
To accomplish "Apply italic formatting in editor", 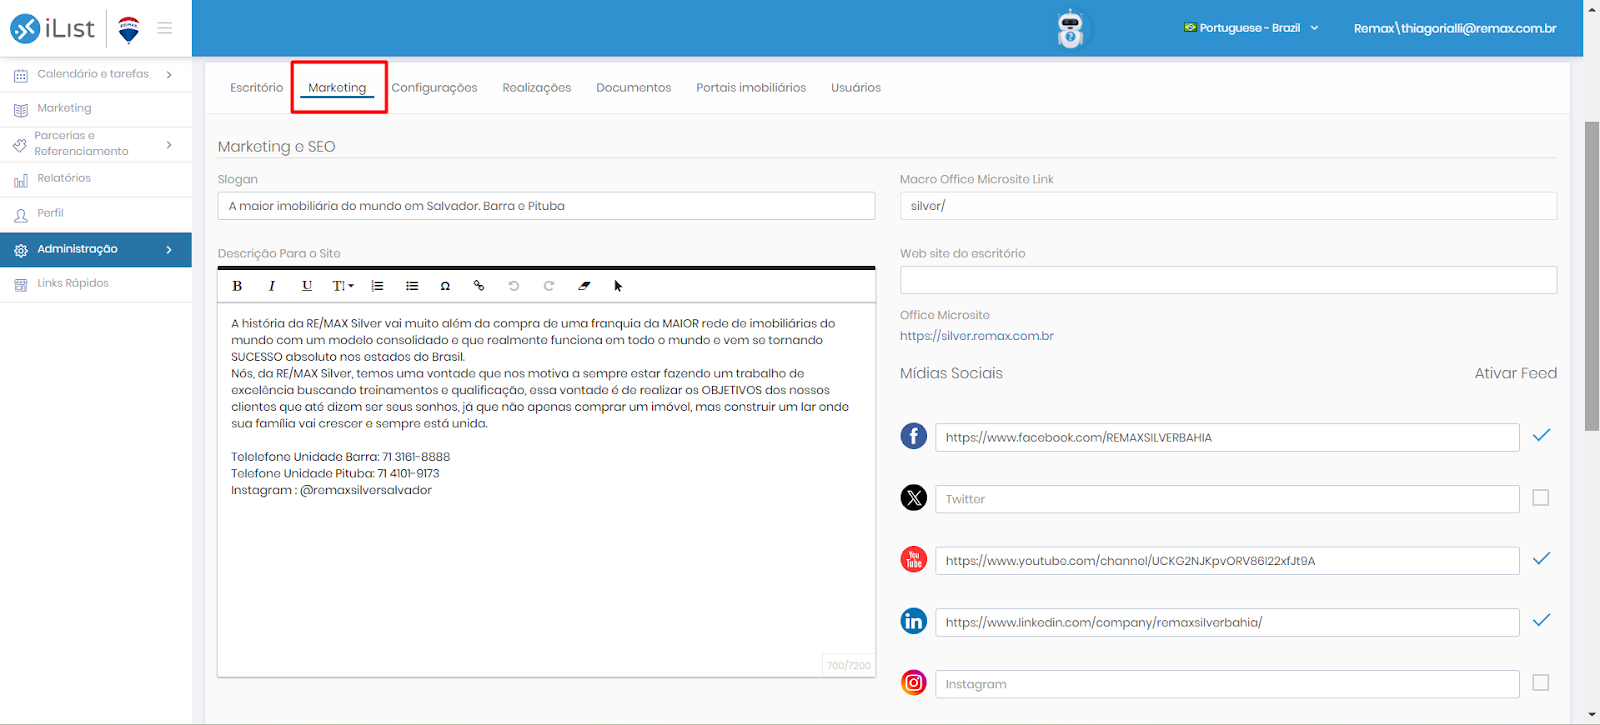I will click(271, 286).
